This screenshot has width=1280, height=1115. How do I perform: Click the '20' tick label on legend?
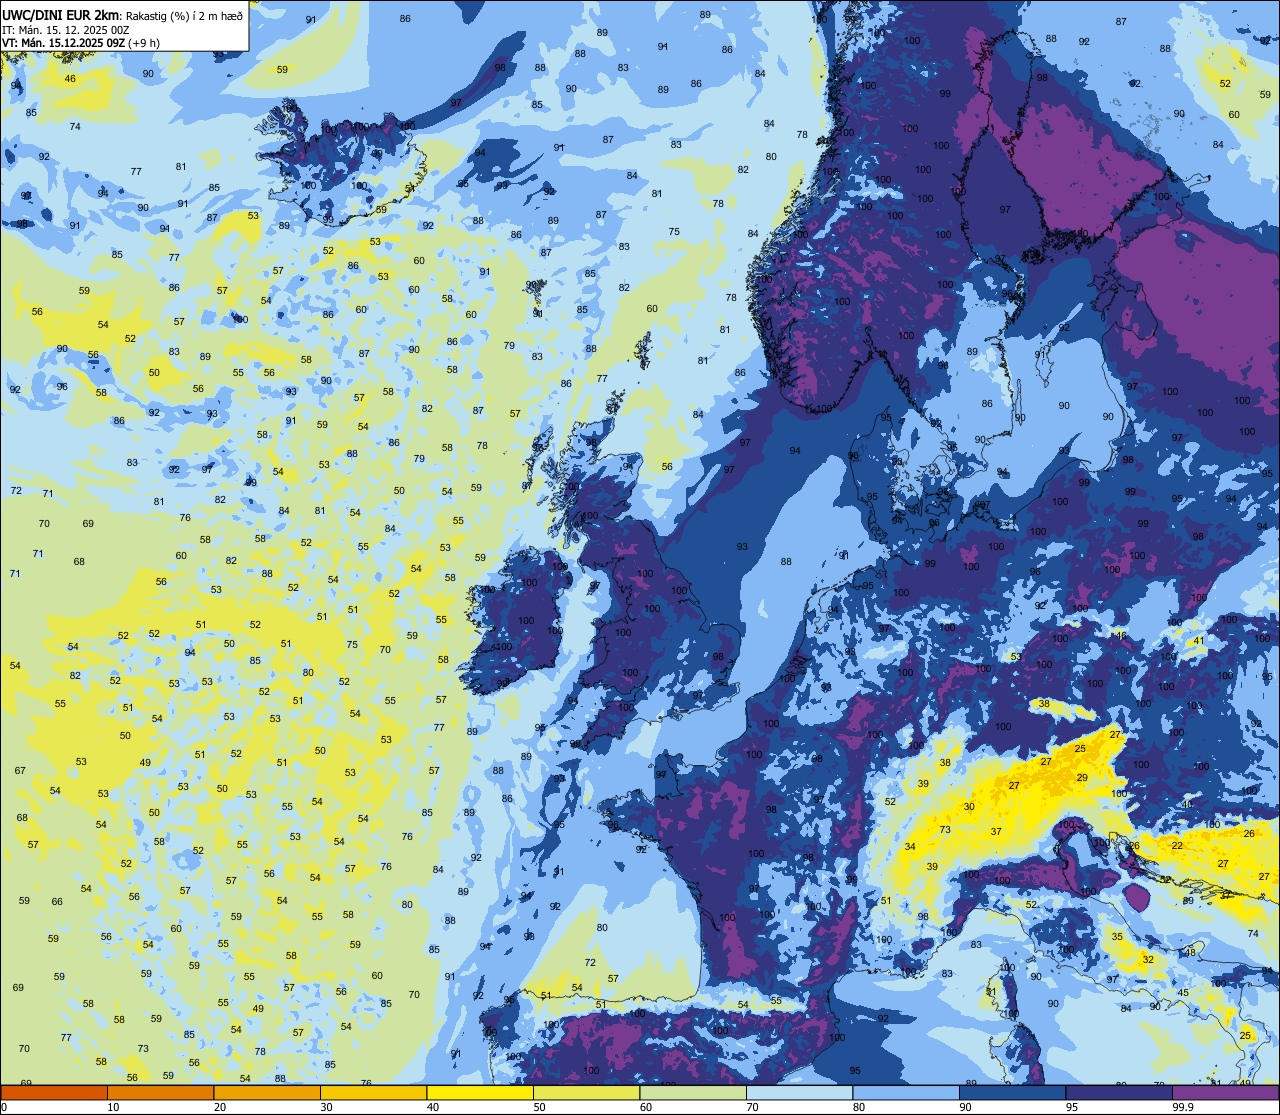coord(220,1107)
